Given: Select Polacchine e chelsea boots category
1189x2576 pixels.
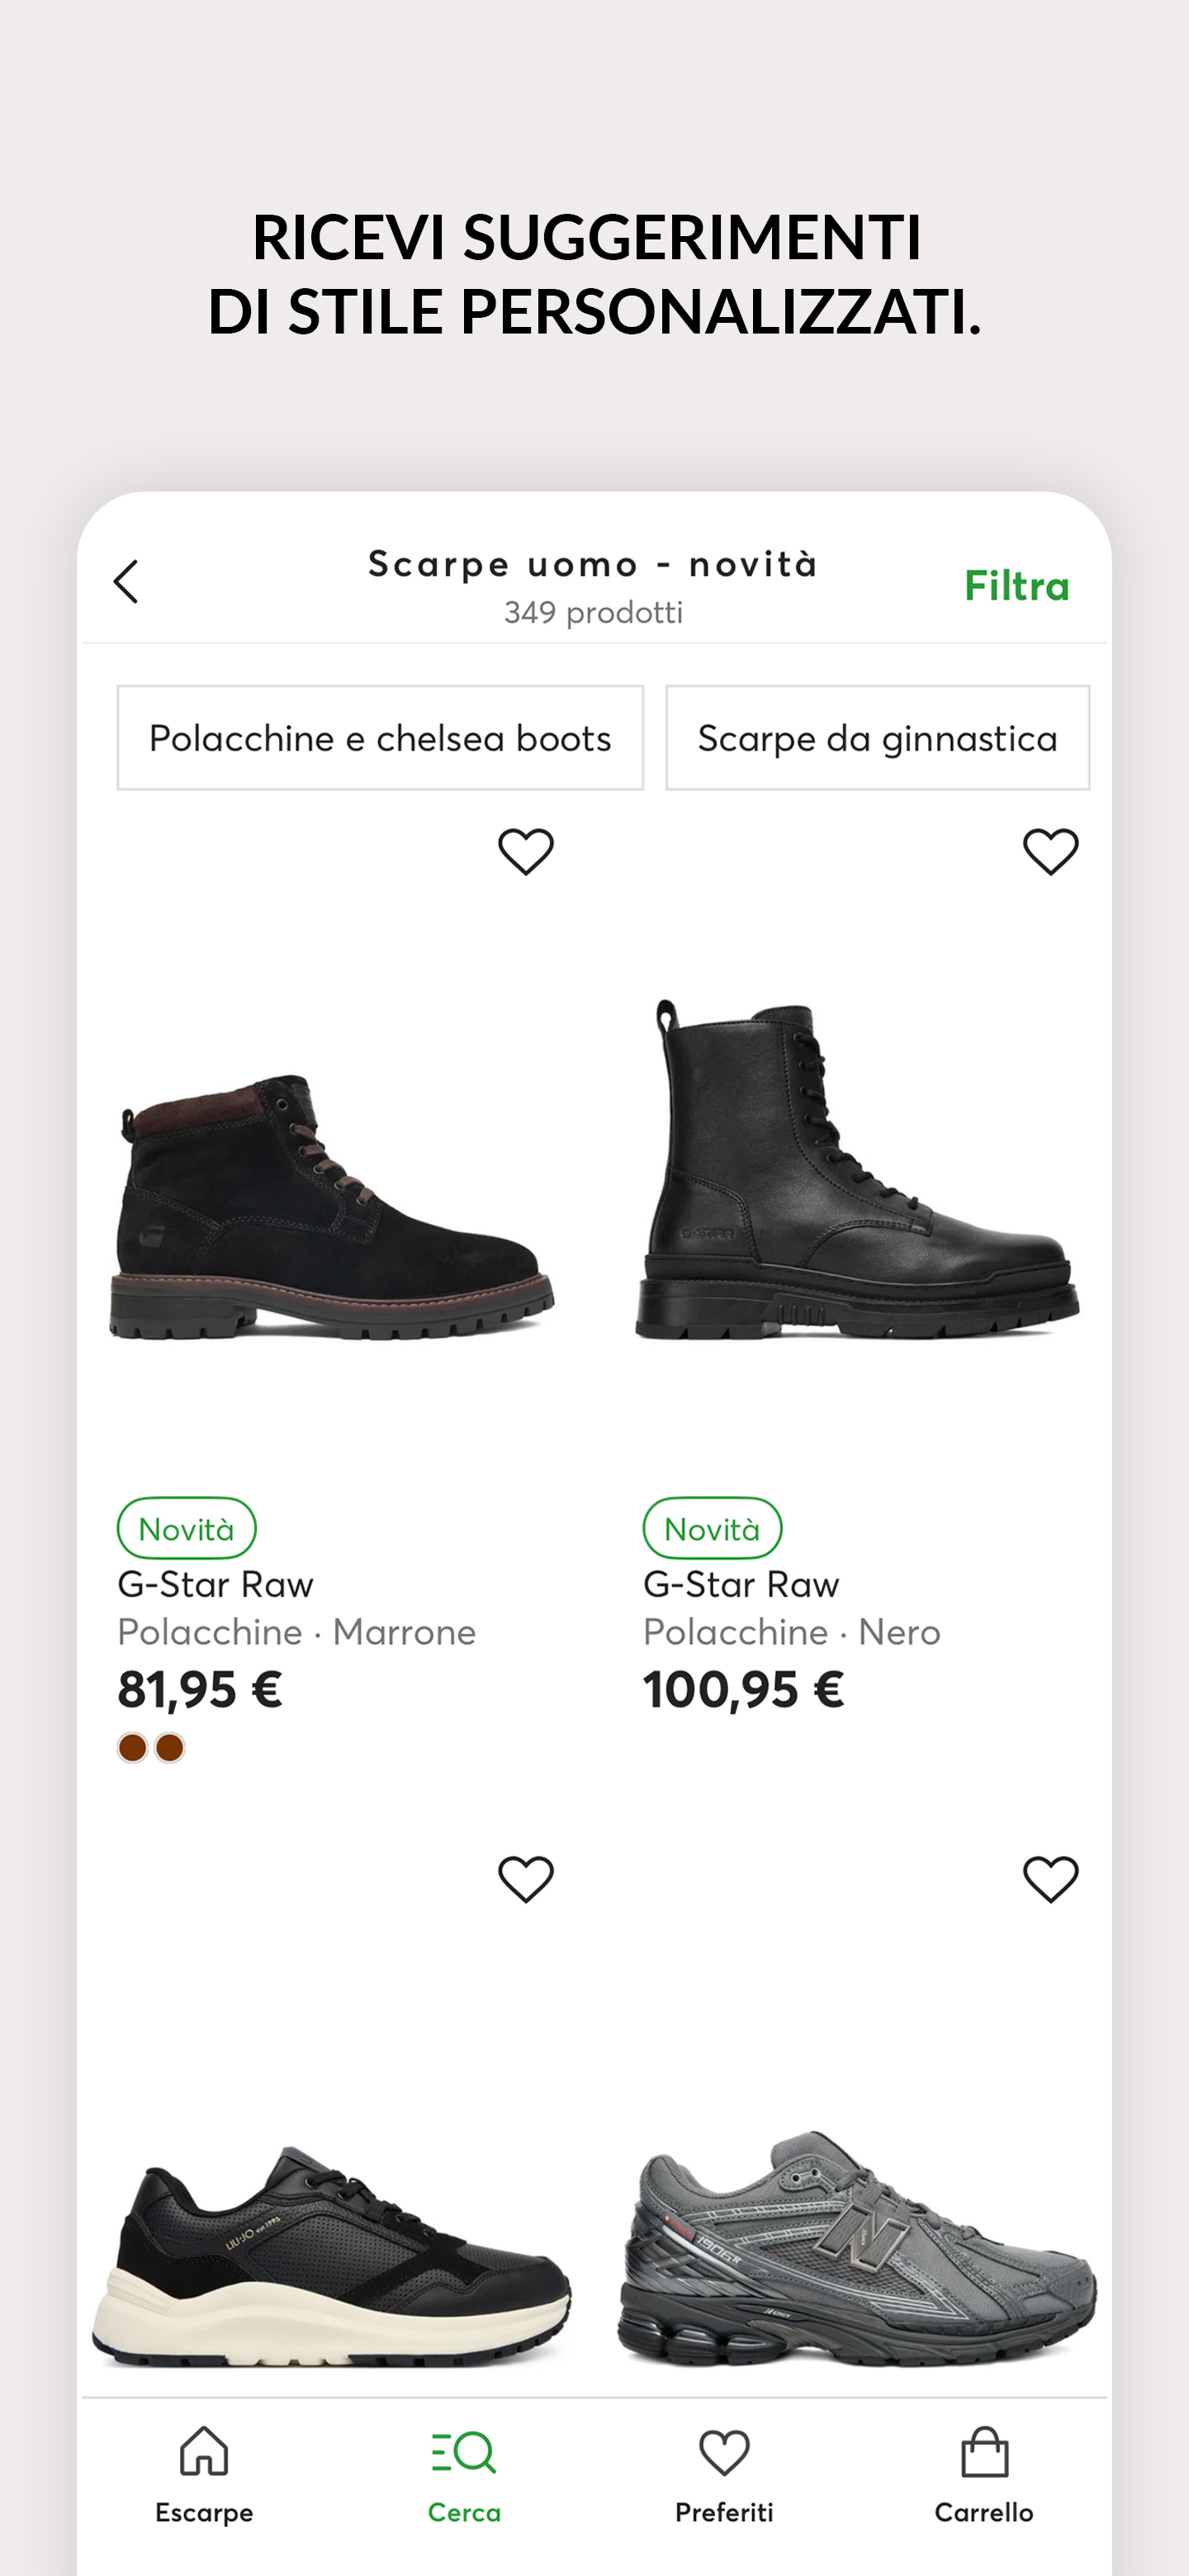Looking at the screenshot, I should [380, 738].
